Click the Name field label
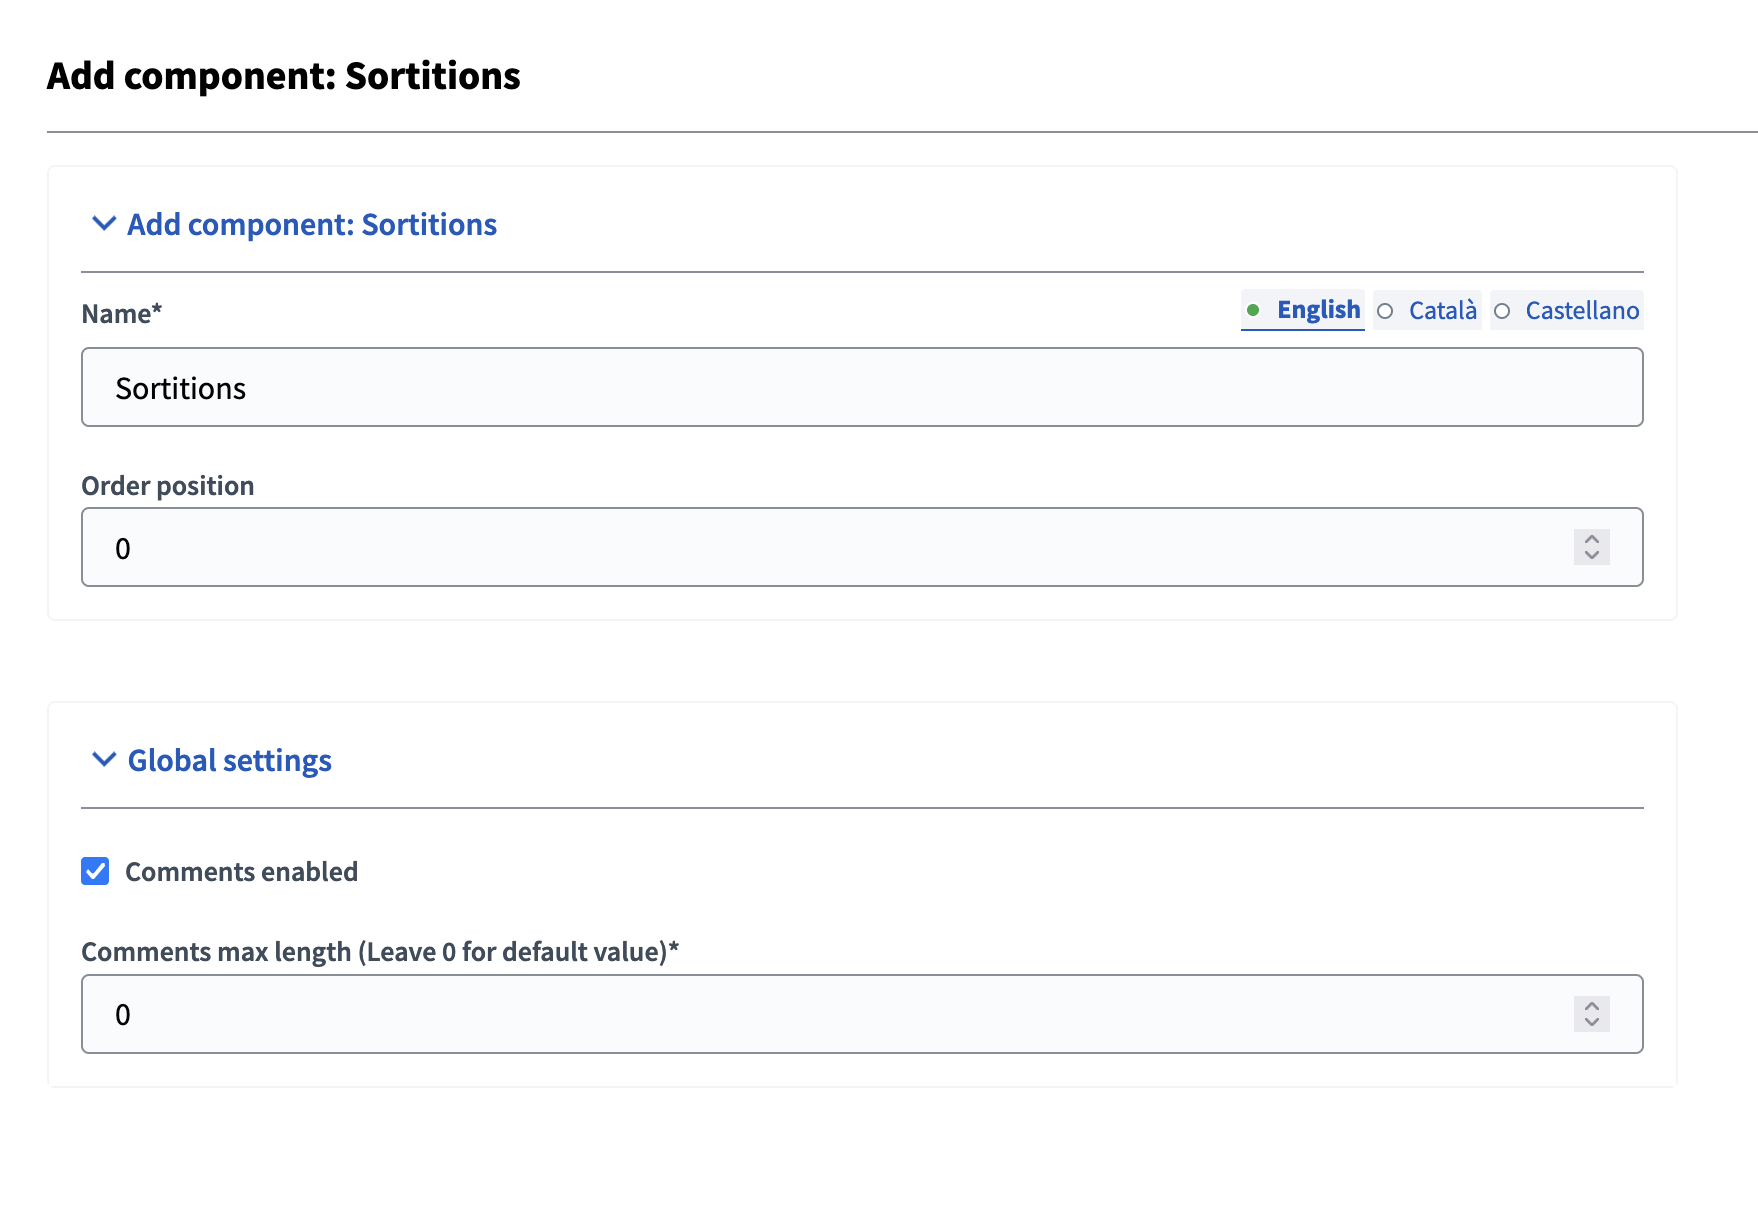The width and height of the screenshot is (1758, 1208). [121, 313]
